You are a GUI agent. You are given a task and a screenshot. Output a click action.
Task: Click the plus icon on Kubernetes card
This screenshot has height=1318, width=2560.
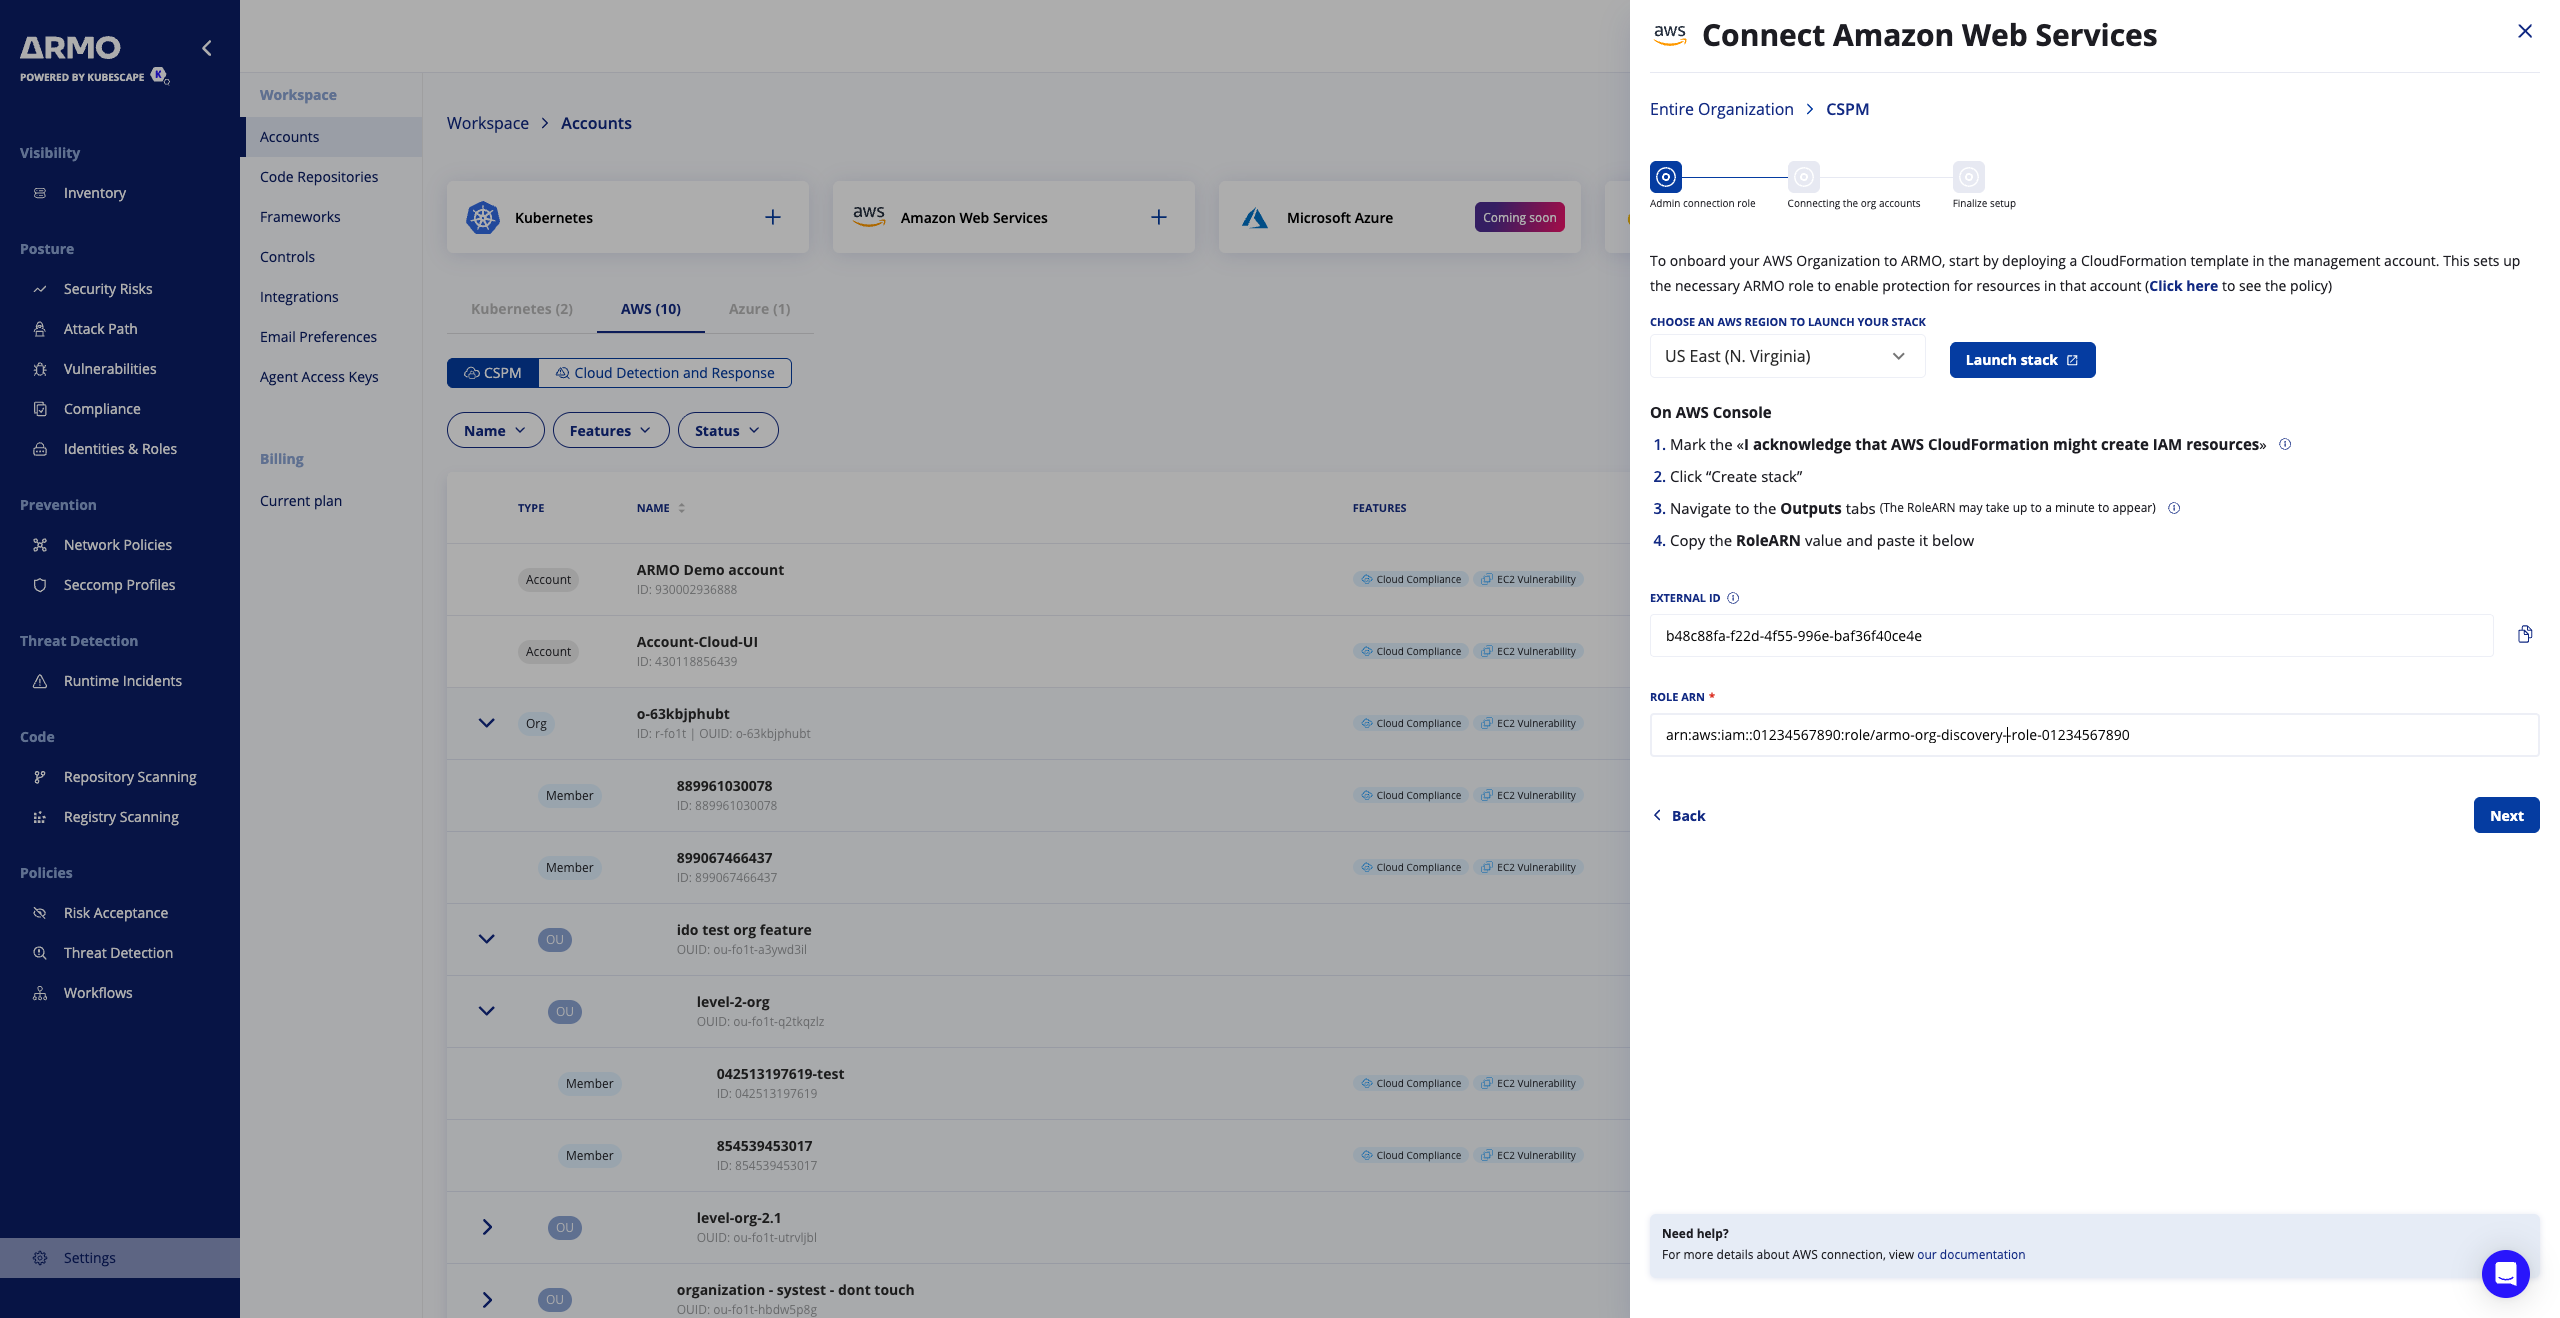pos(773,217)
